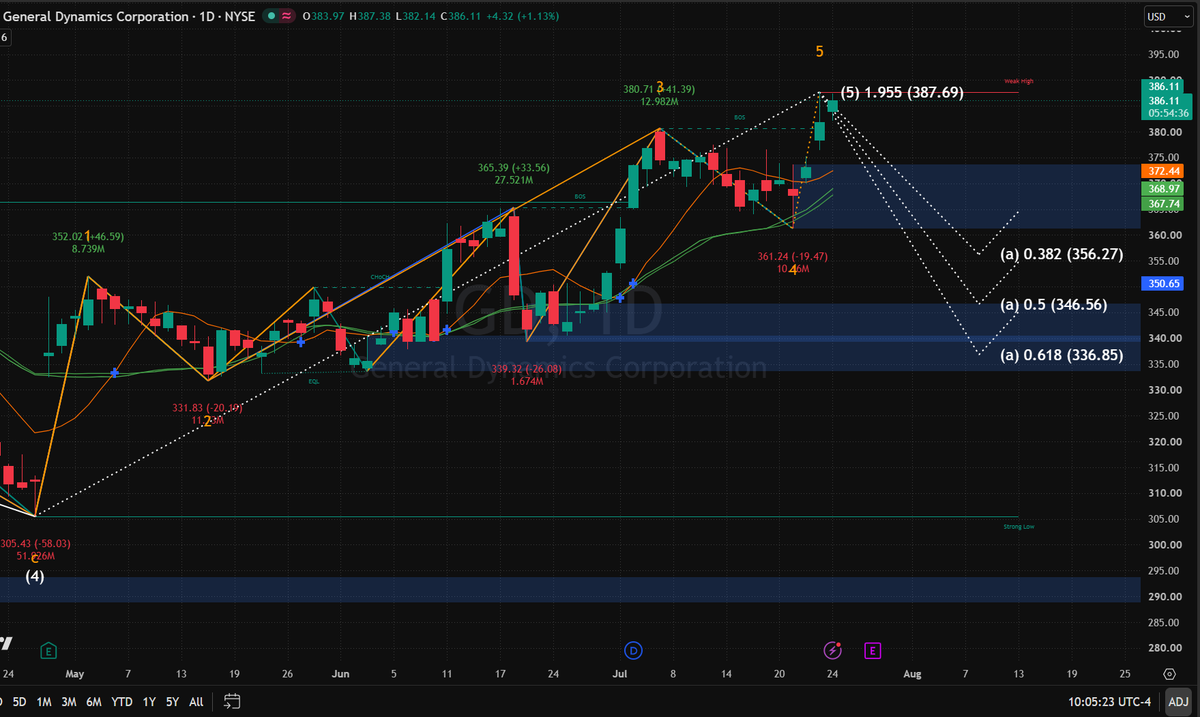Image resolution: width=1200 pixels, height=717 pixels.
Task: Click the orange wave 5 label
Action: [820, 50]
